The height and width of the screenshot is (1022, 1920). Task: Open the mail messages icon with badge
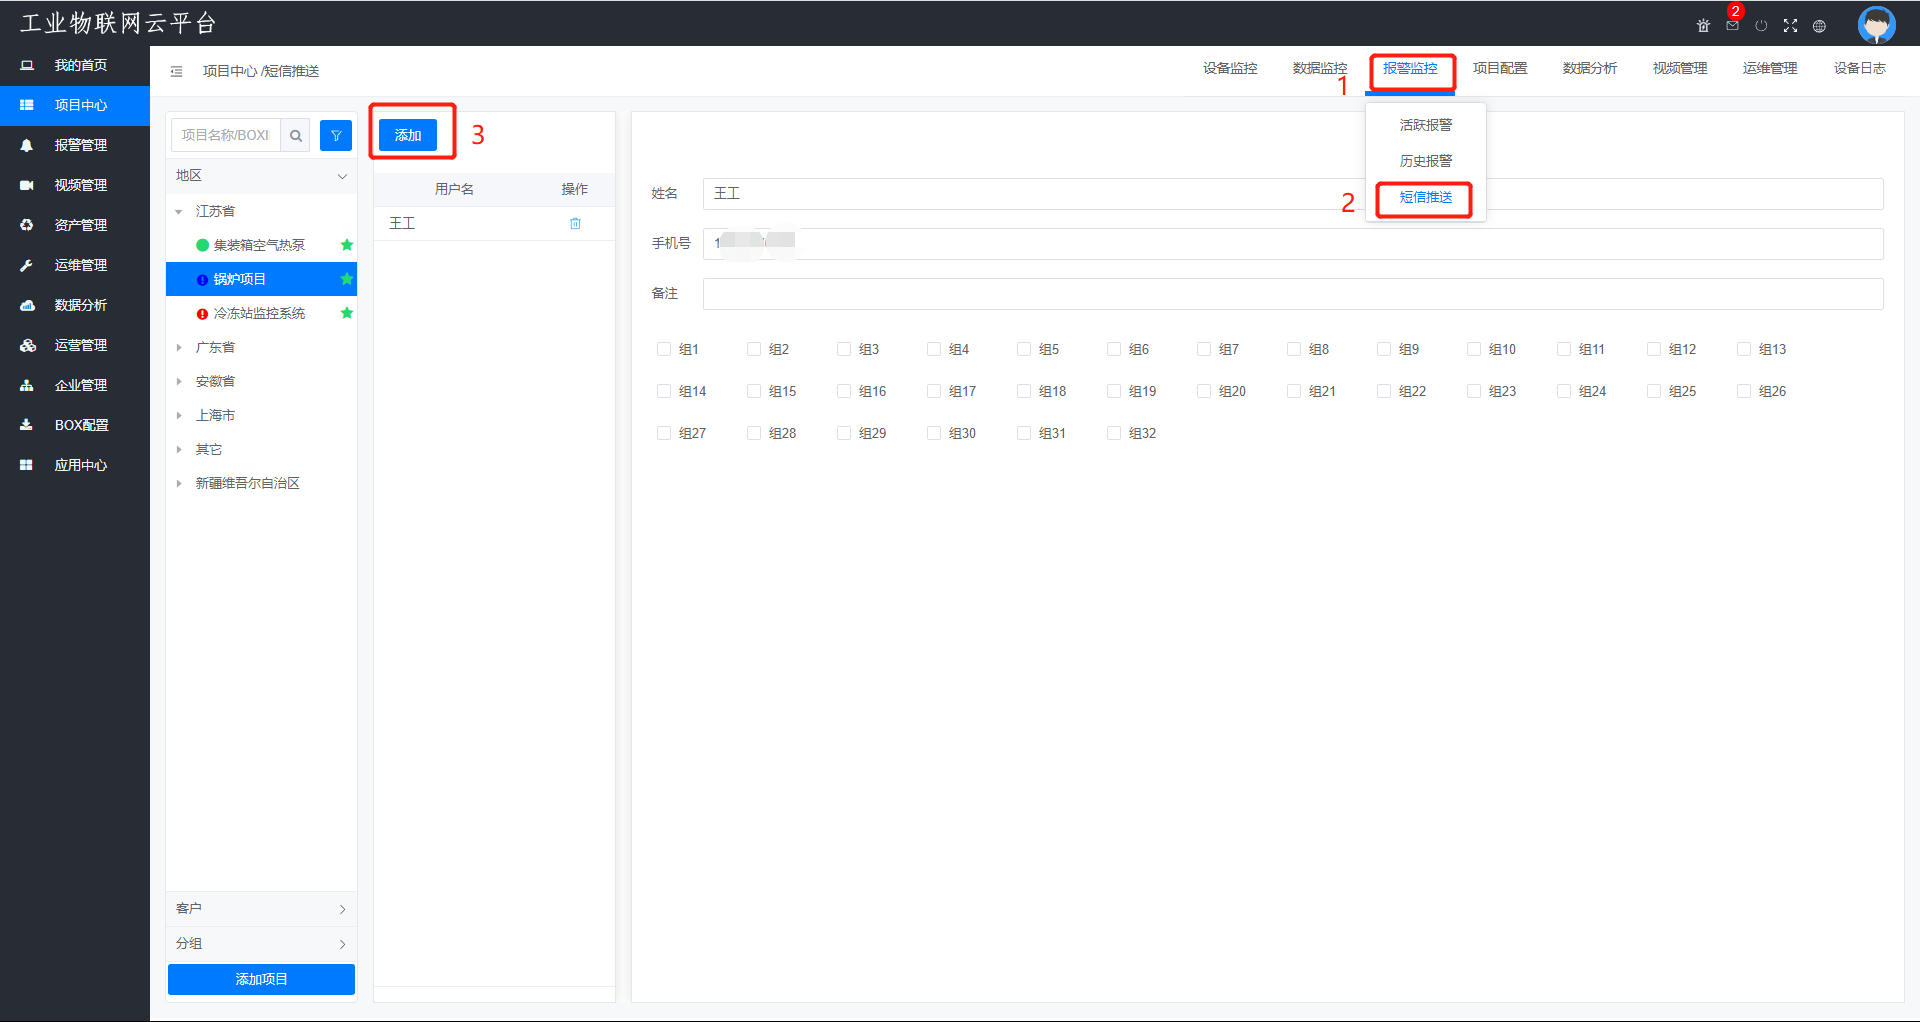click(x=1732, y=26)
